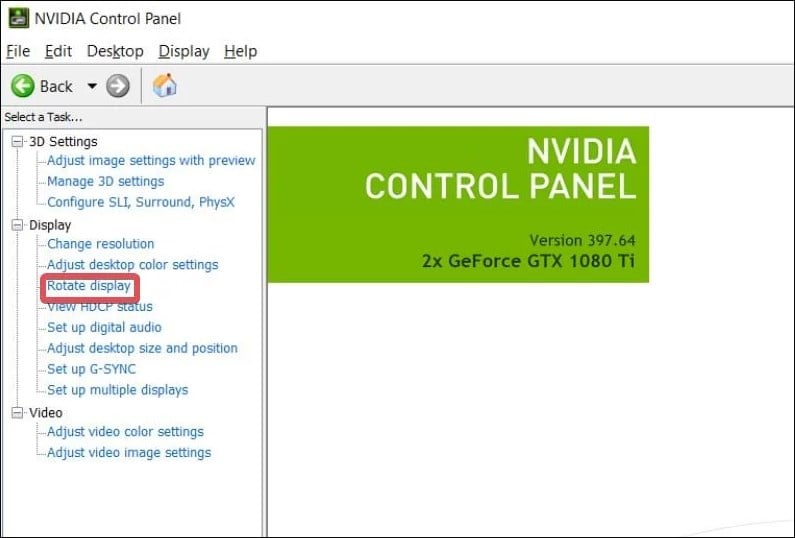
Task: Select Rotate display task
Action: pyautogui.click(x=89, y=286)
